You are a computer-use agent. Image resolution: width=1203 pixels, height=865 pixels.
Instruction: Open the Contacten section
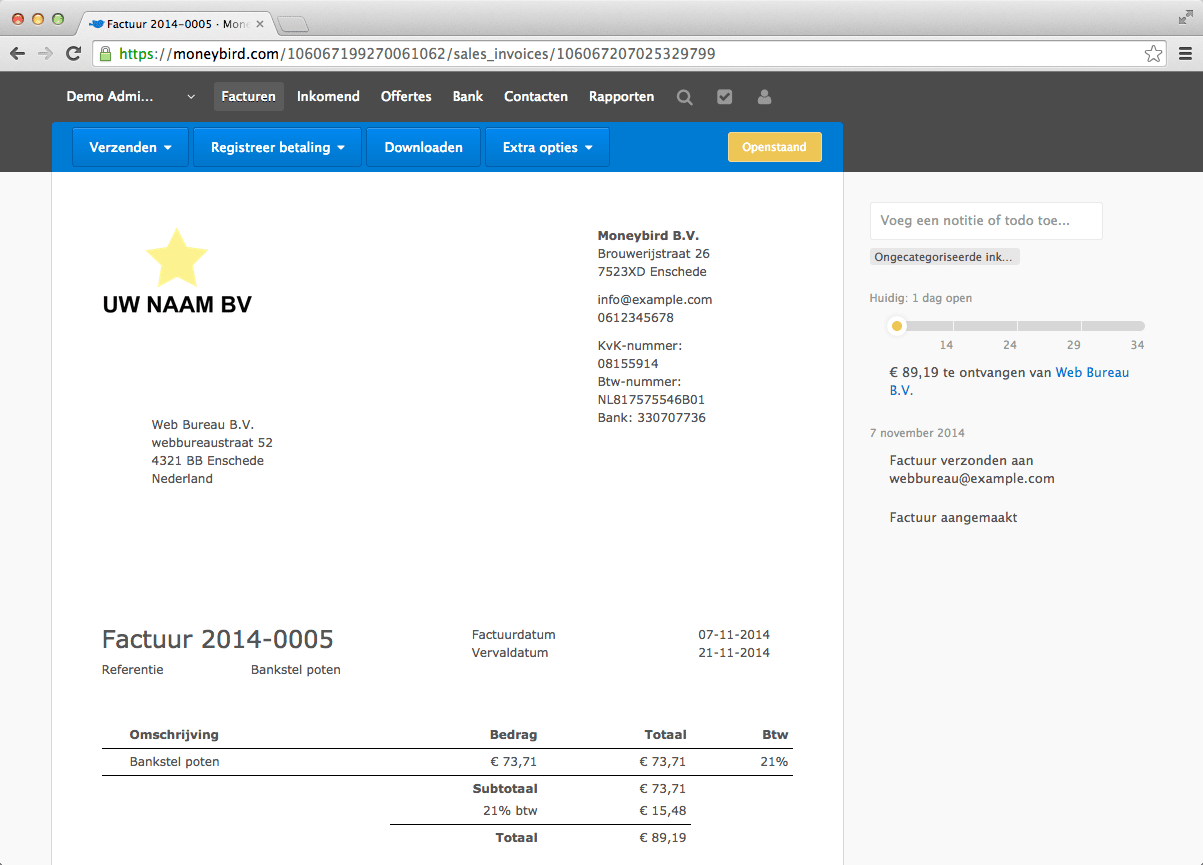pos(536,96)
